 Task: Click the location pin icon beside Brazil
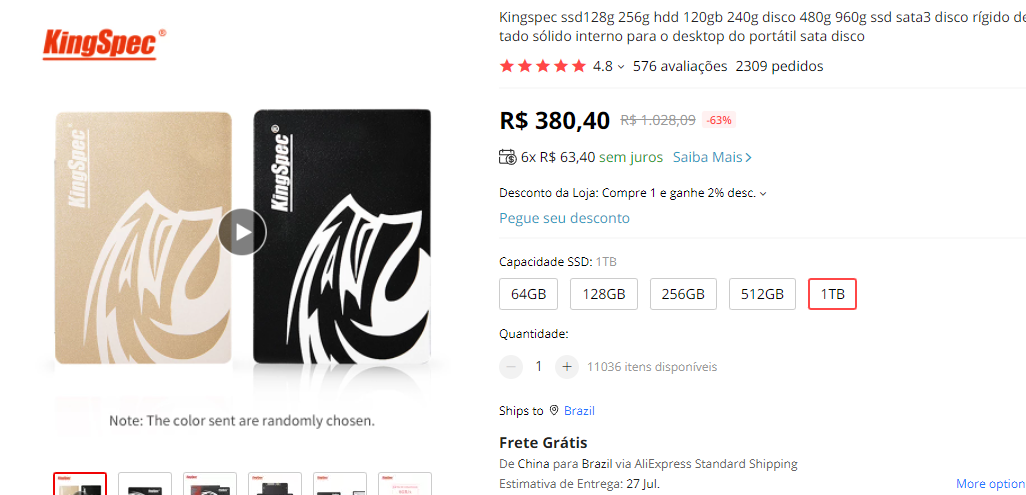pos(554,411)
